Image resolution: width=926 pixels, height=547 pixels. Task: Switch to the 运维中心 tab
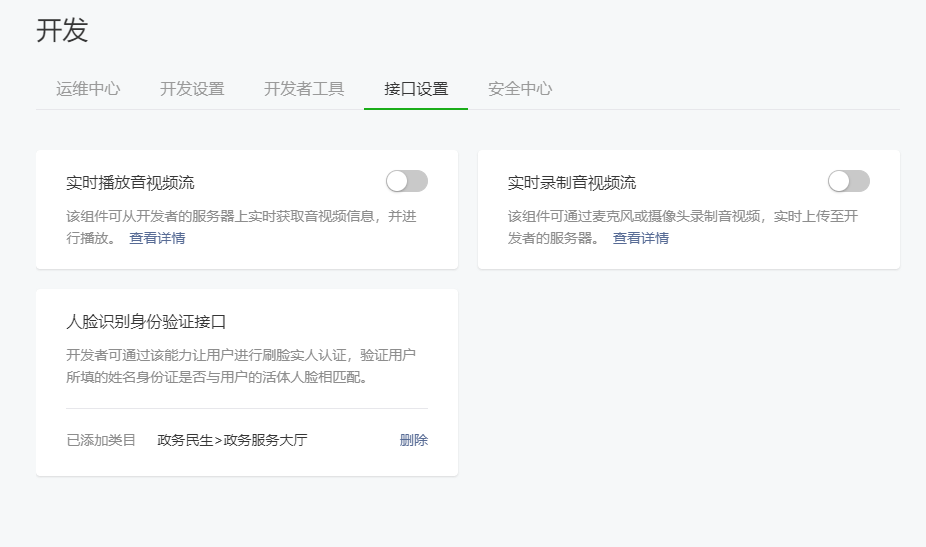[88, 89]
